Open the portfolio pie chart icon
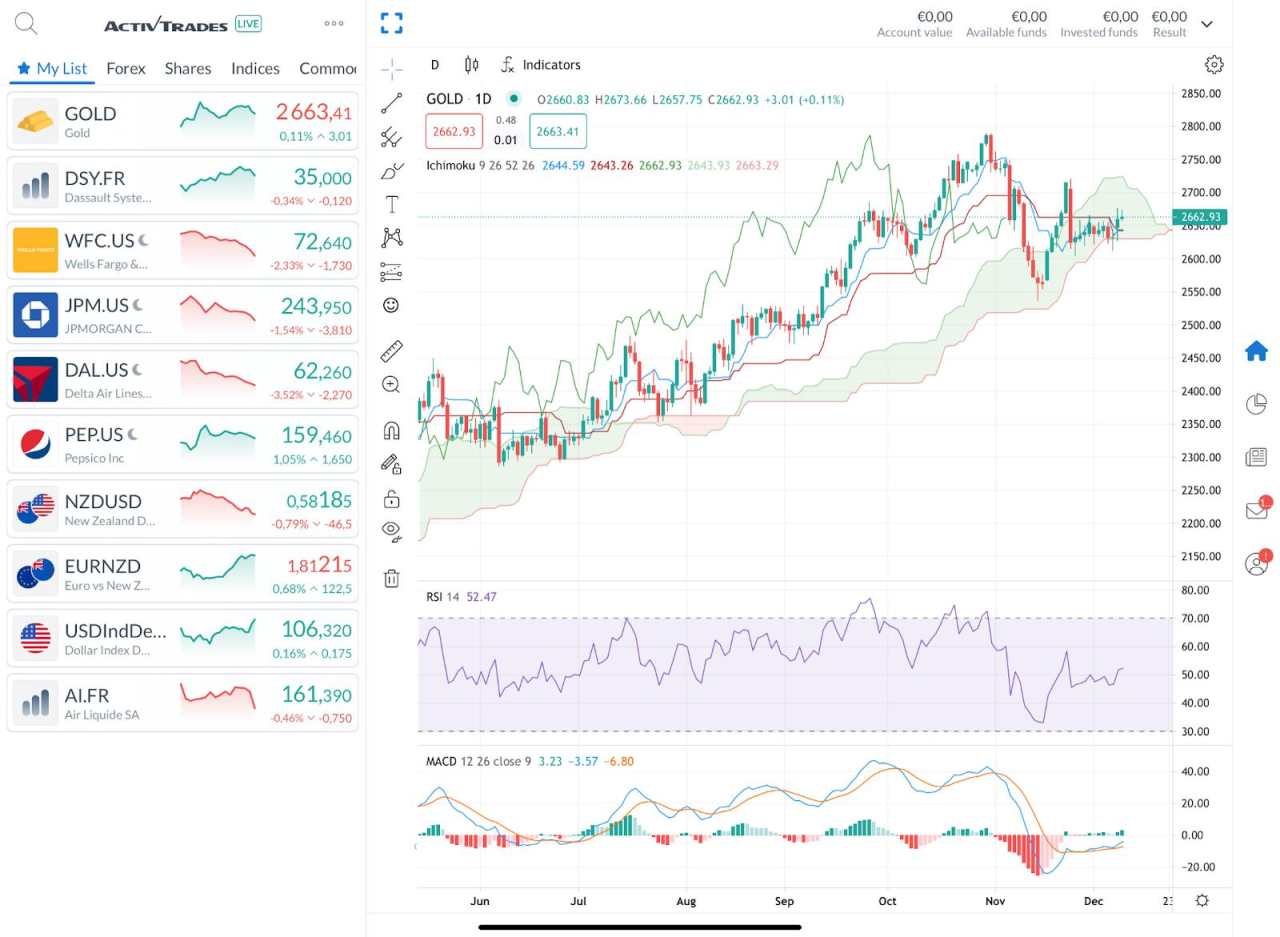 pos(1256,404)
